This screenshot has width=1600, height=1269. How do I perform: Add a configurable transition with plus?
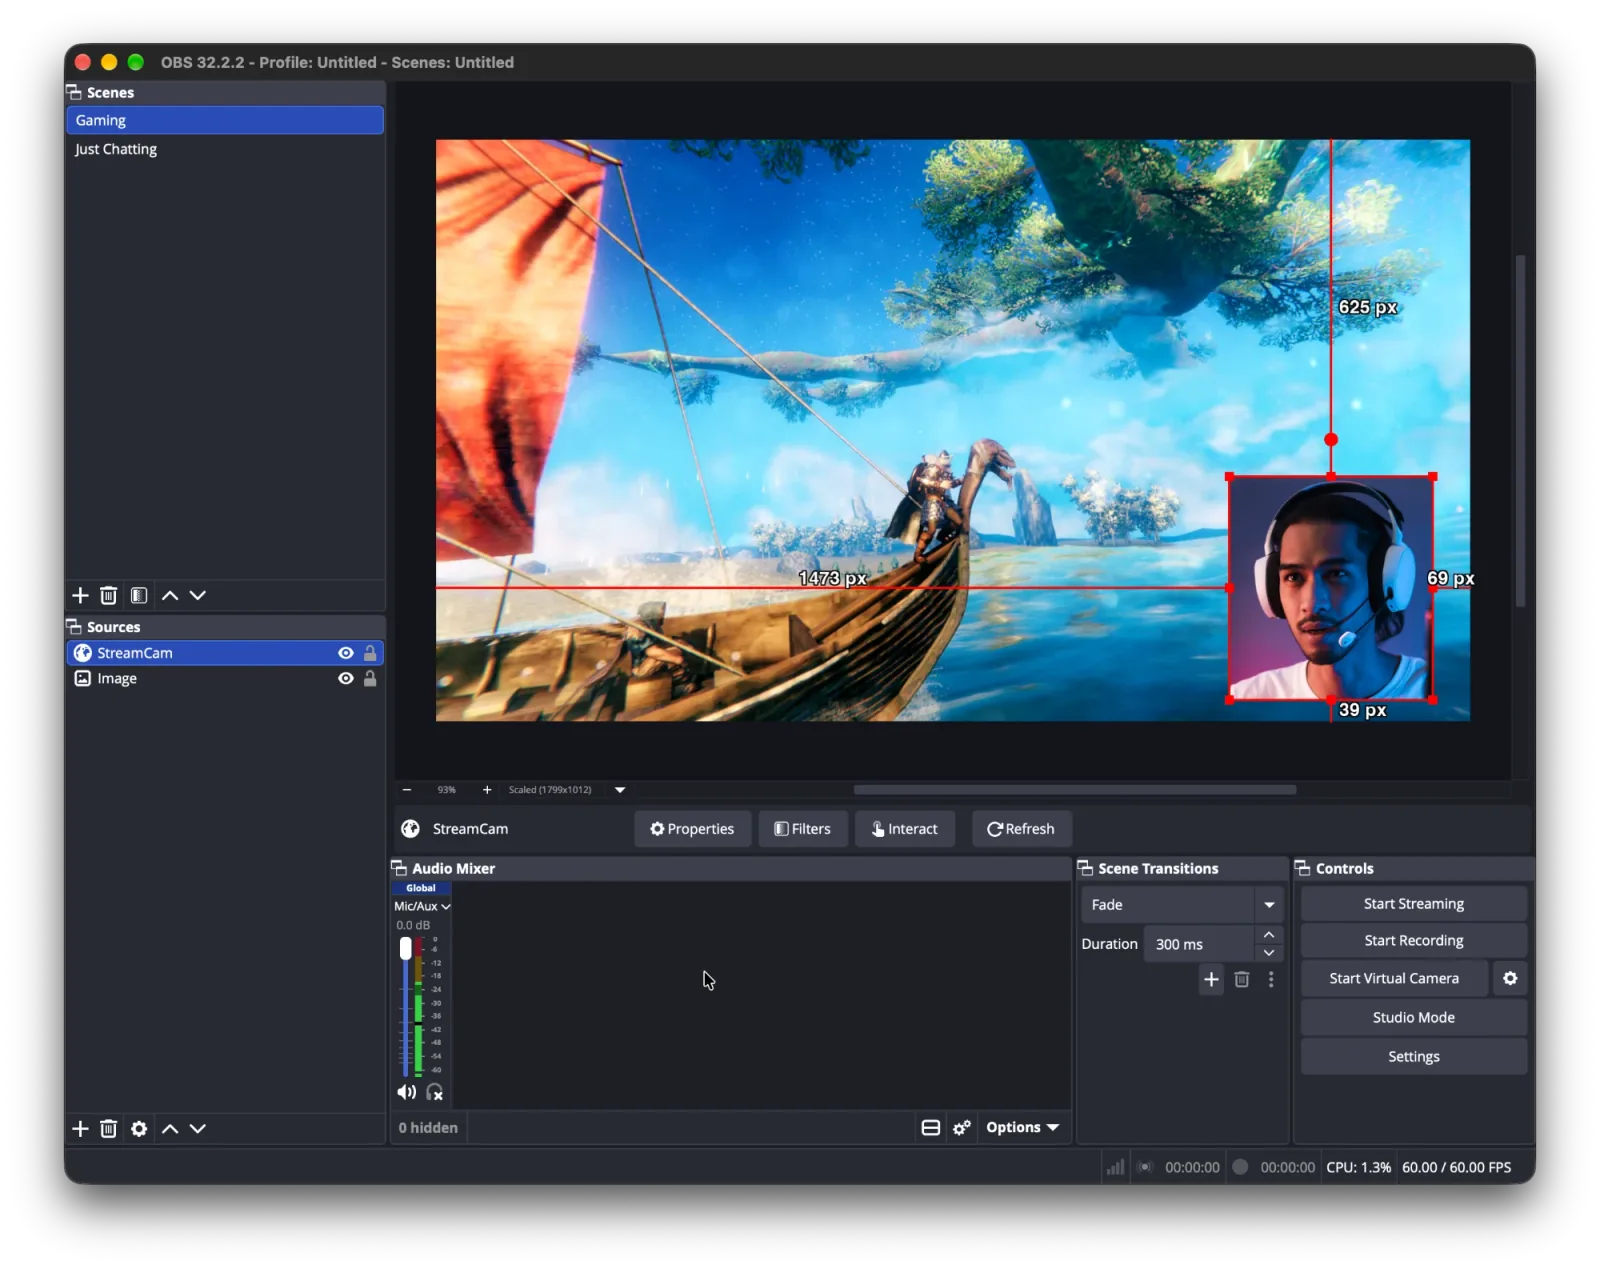click(1211, 979)
